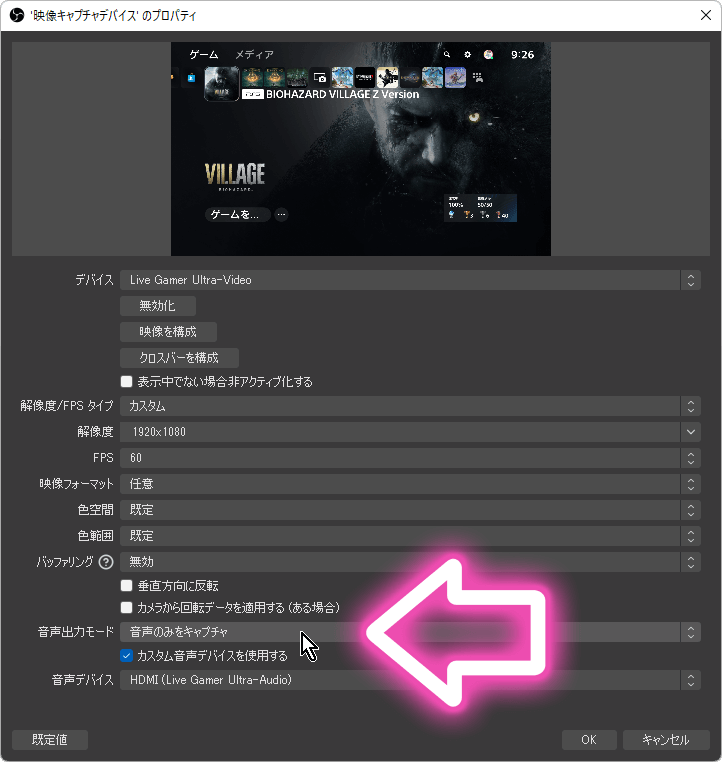Click the 無効化 button
Screen dimensions: 722x762
point(158,306)
